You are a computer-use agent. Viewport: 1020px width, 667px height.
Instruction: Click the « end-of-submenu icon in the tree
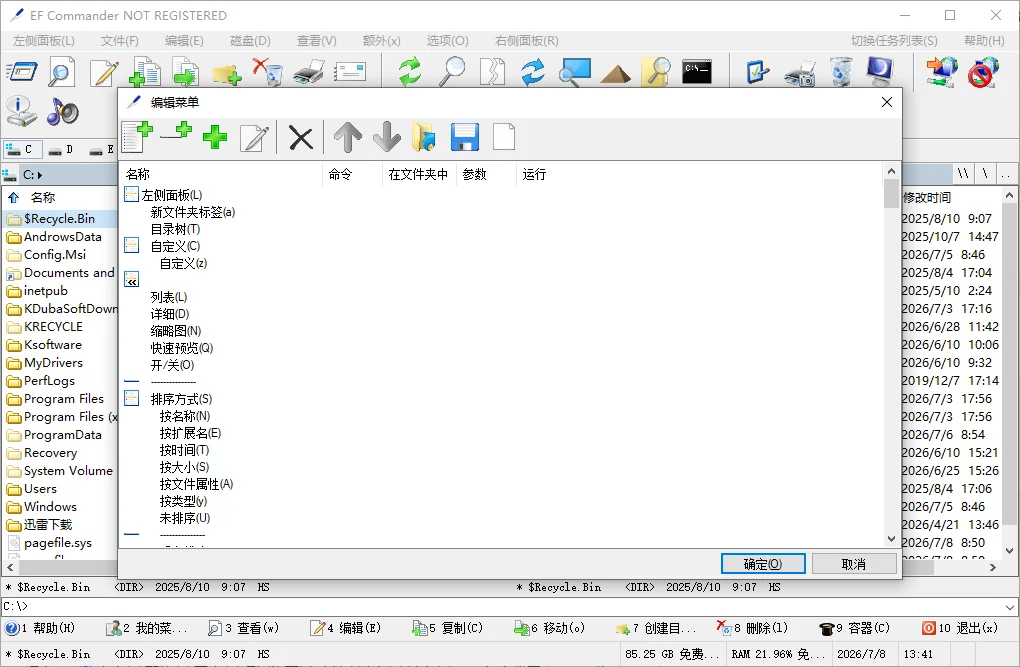click(x=131, y=279)
